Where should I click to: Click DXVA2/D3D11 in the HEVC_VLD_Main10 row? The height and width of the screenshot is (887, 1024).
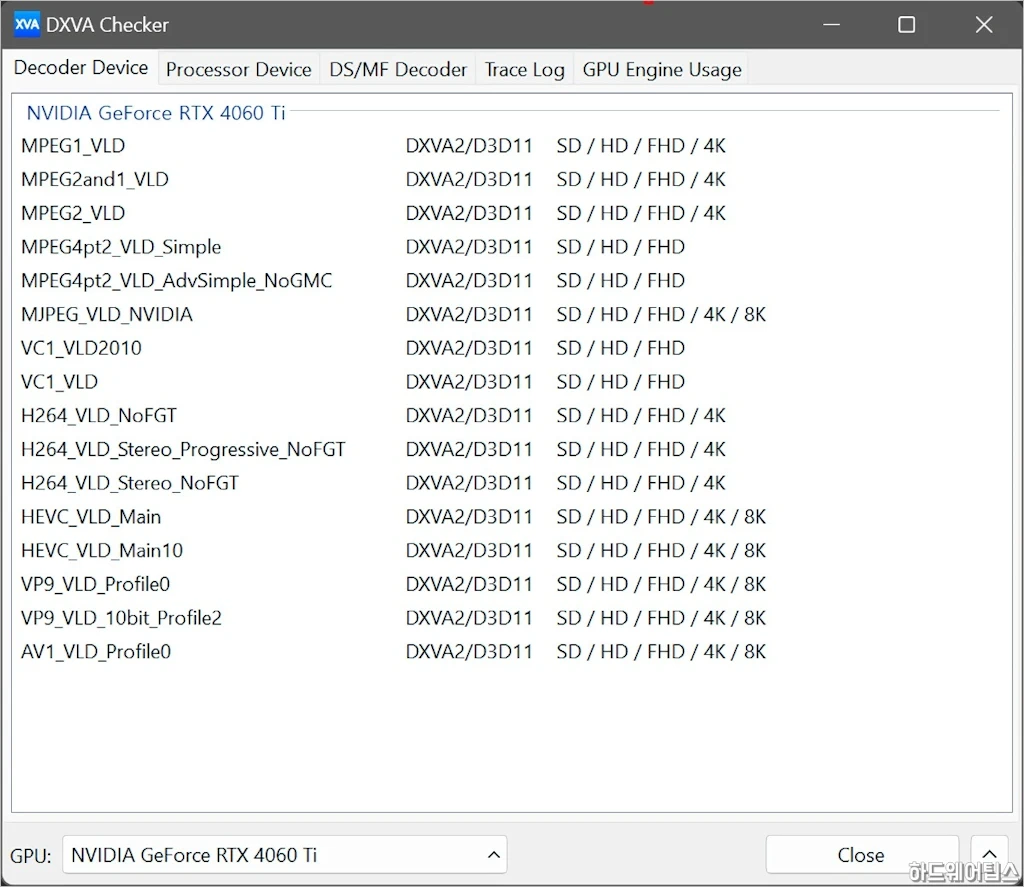pyautogui.click(x=469, y=551)
